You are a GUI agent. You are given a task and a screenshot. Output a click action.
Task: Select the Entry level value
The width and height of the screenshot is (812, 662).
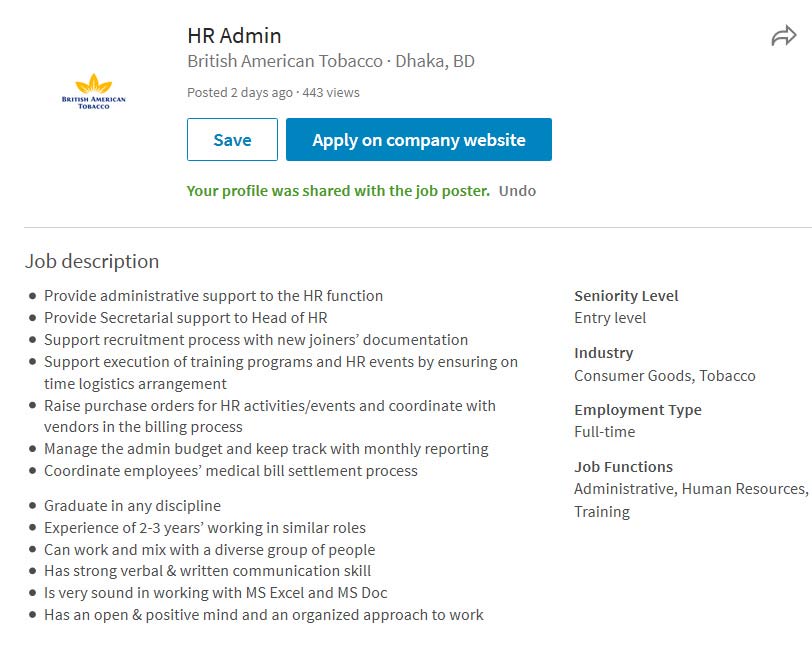point(610,318)
